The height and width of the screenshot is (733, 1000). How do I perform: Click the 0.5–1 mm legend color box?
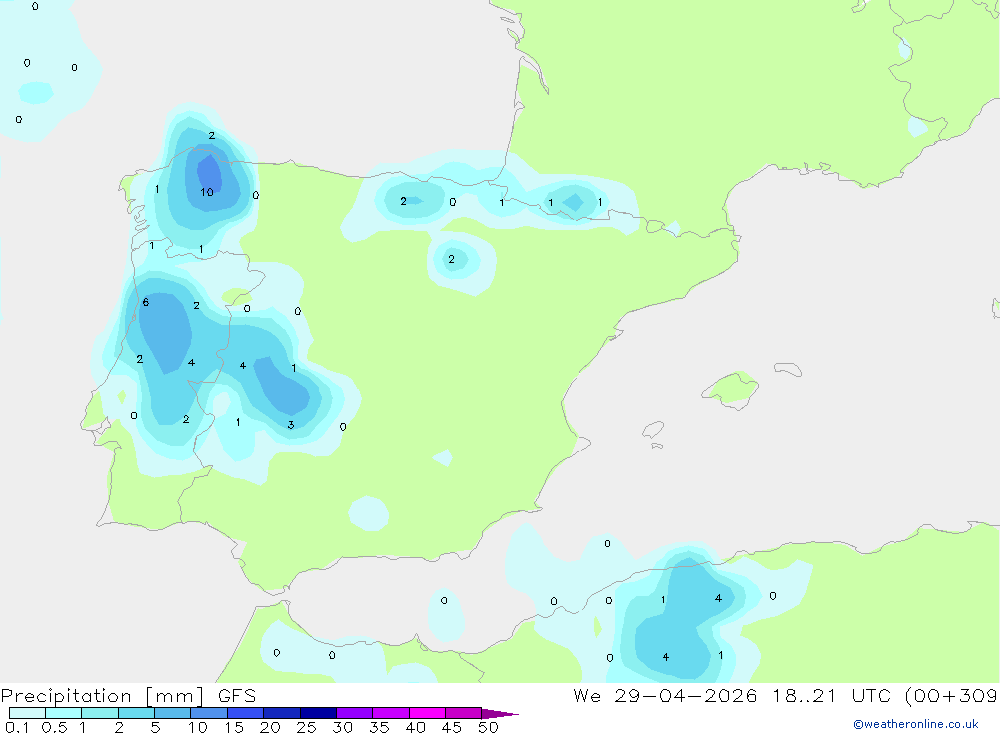pyautogui.click(x=64, y=713)
